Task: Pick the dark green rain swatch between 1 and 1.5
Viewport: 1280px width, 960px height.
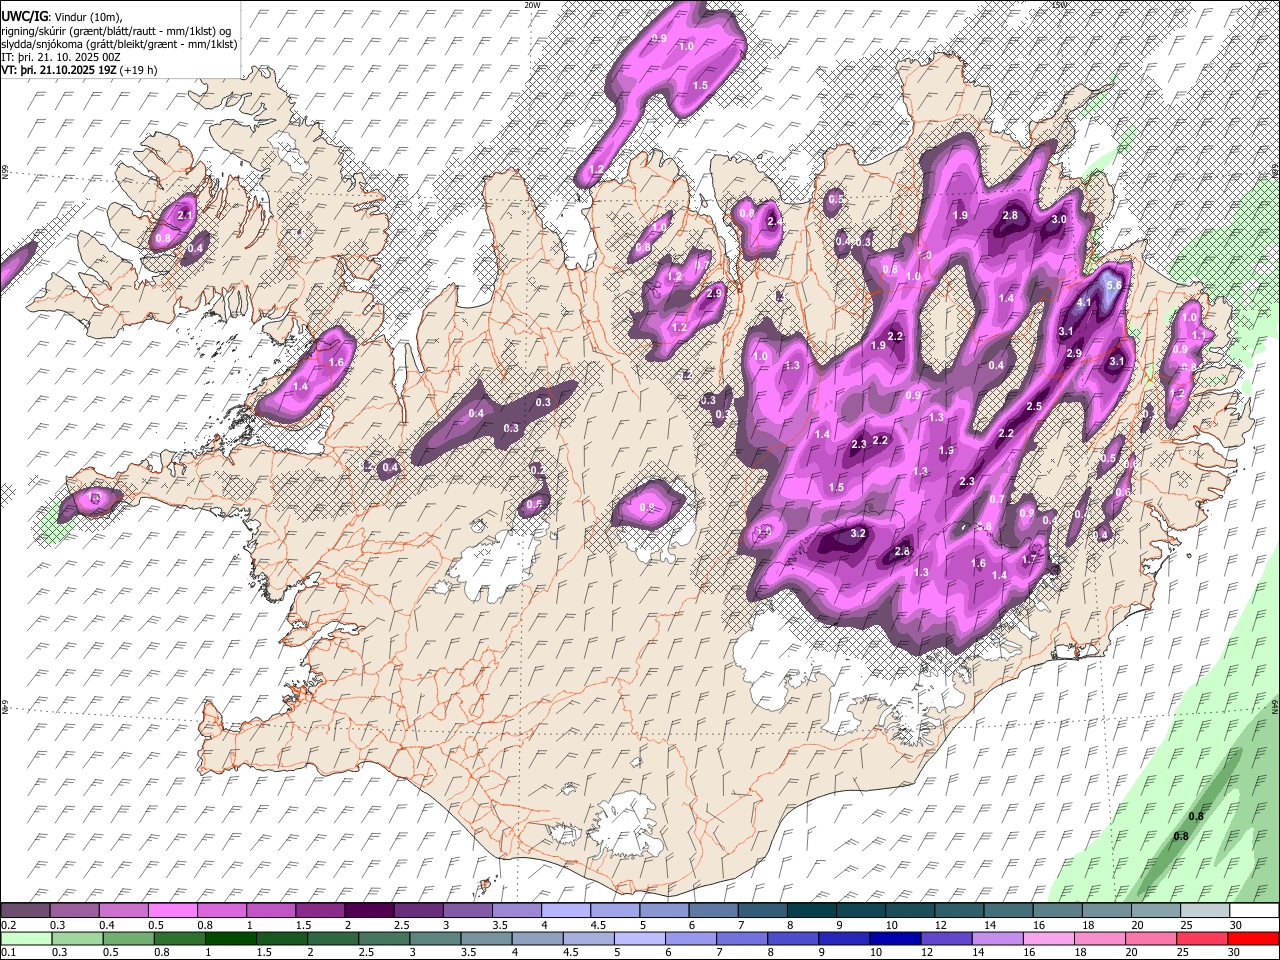Action: [230, 938]
